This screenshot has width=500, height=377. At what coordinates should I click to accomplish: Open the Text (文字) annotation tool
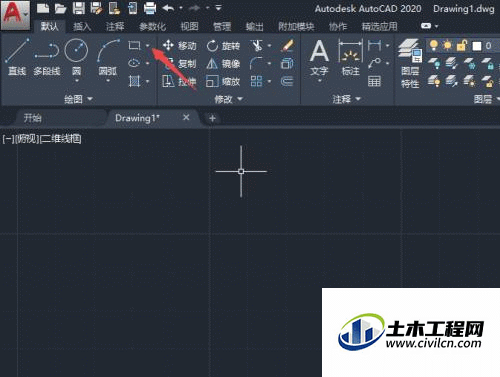tap(319, 58)
